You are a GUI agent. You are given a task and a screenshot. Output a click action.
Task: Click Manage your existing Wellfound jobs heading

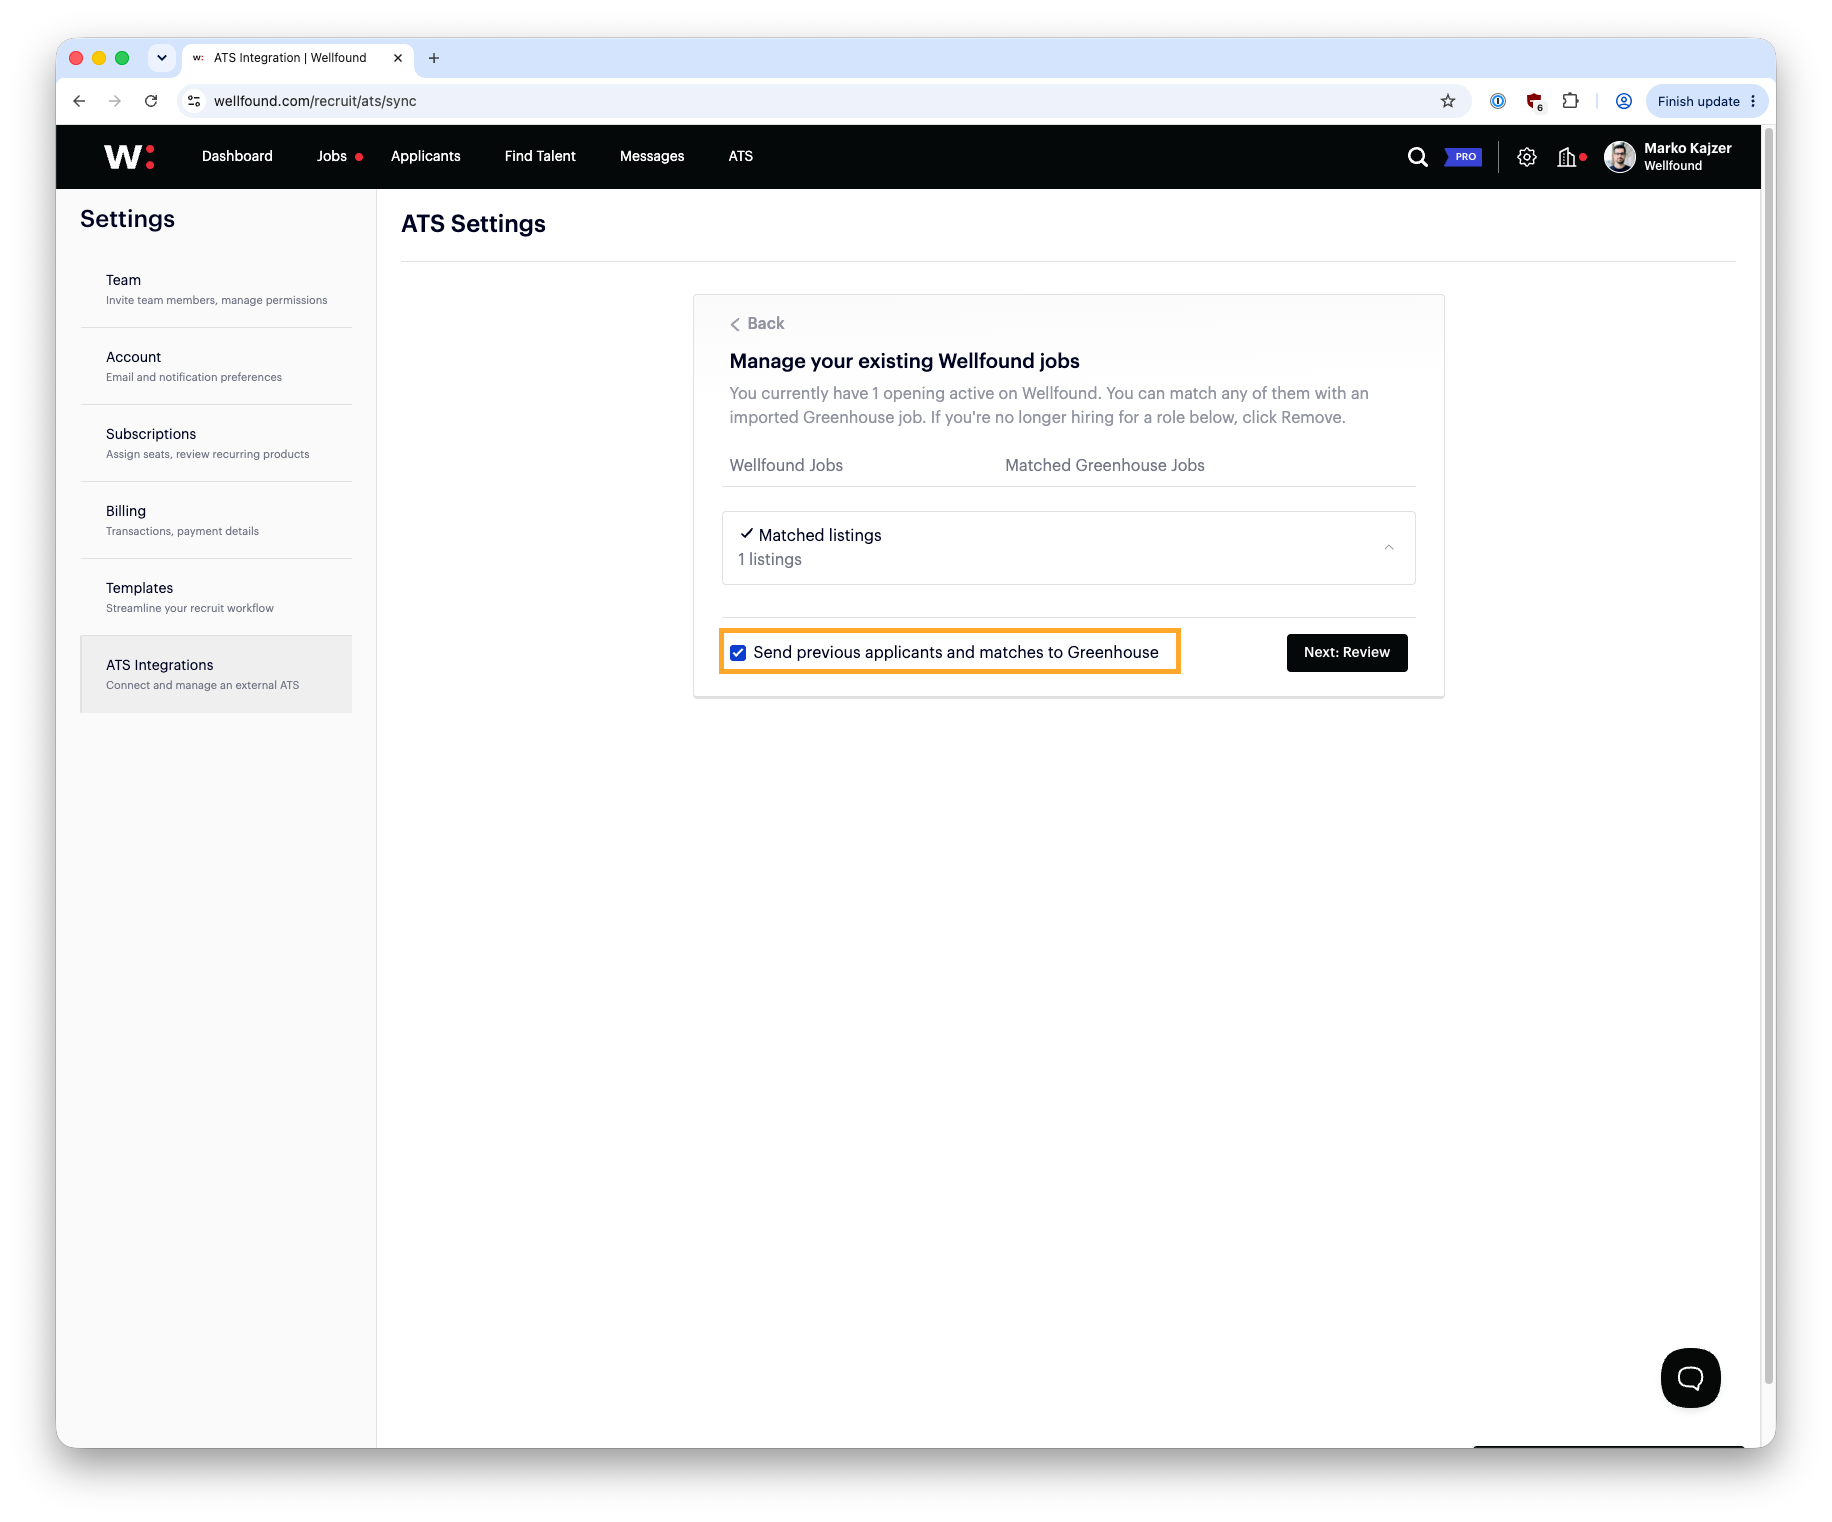click(x=904, y=361)
